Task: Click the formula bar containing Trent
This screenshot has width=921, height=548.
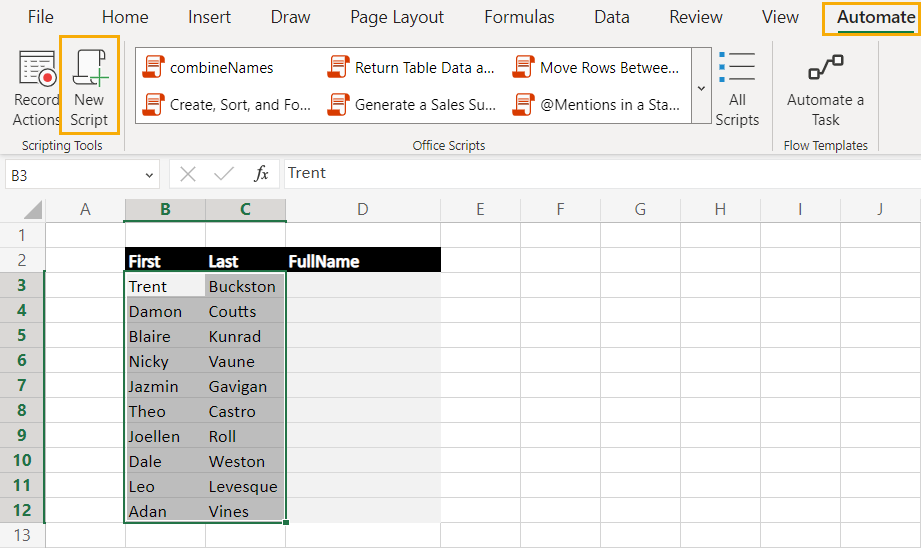Action: coord(601,174)
